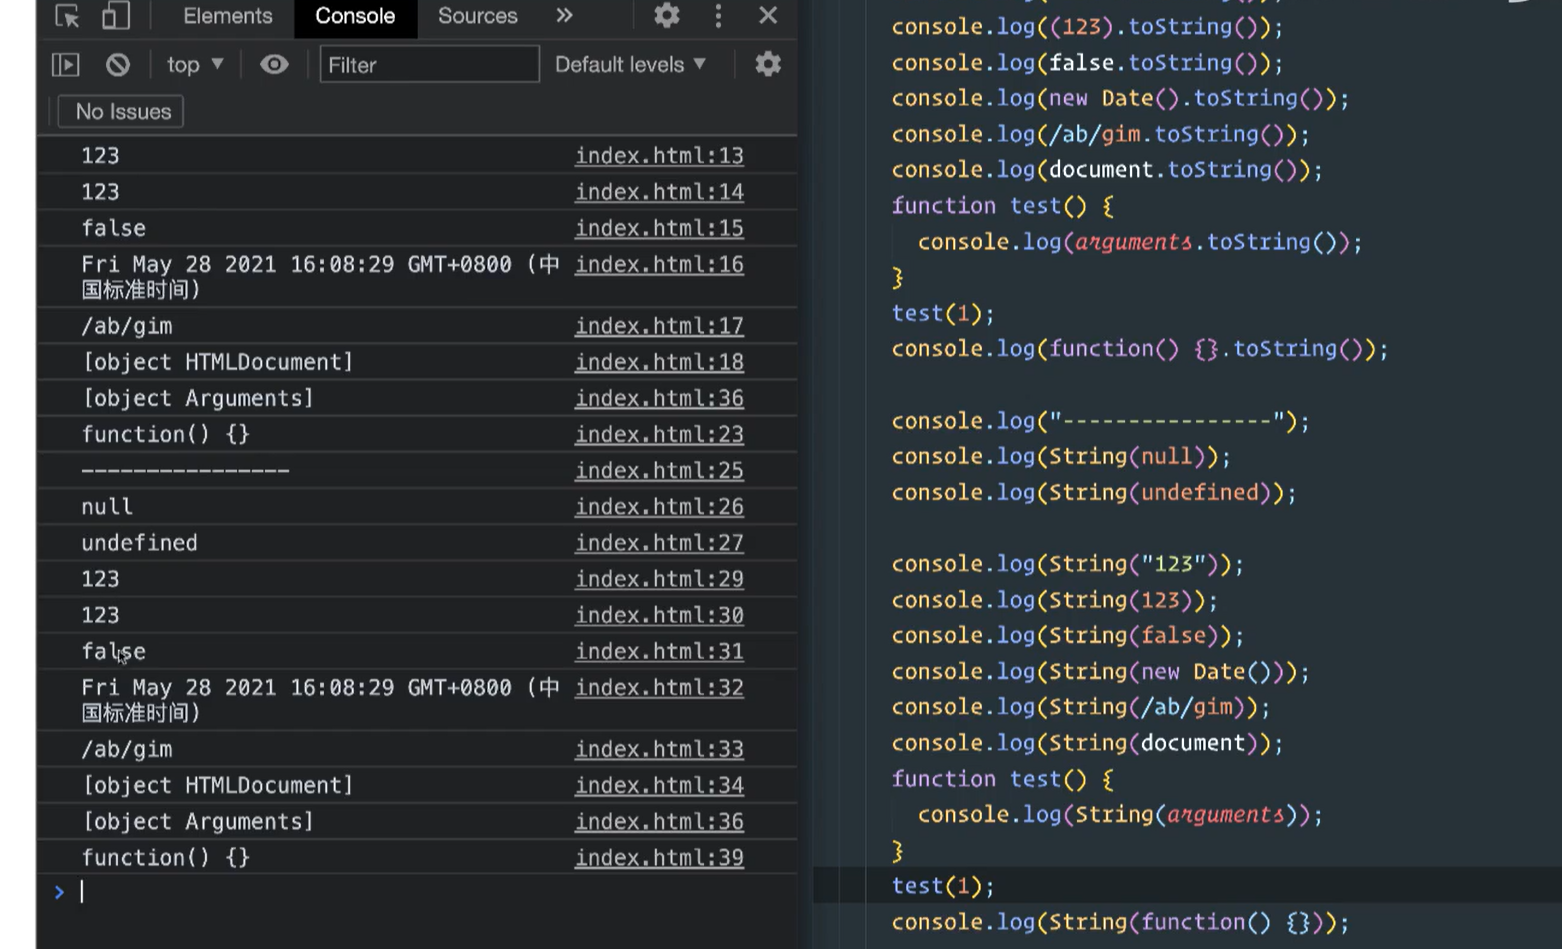Screen dimensions: 1562x949
Task: Open source link index.html:18
Action: [x=659, y=362]
